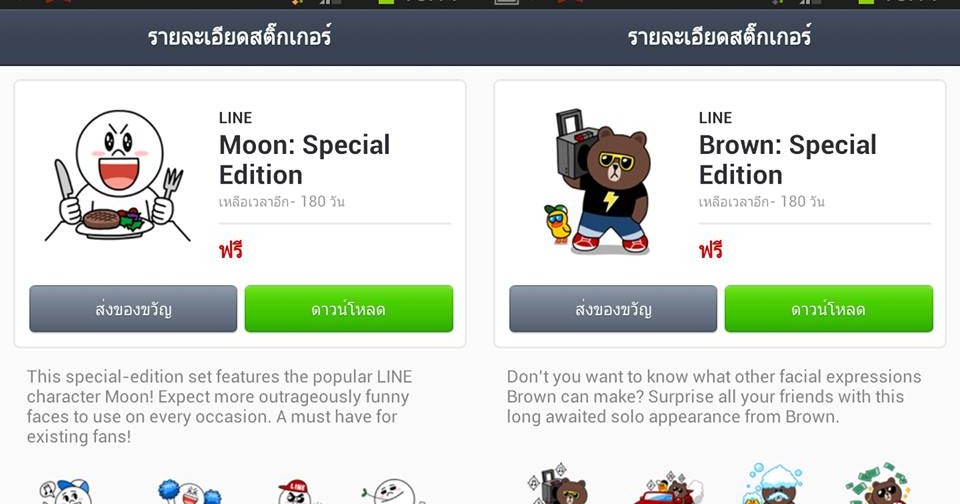Preview Brown sticker in red car

(x=669, y=489)
